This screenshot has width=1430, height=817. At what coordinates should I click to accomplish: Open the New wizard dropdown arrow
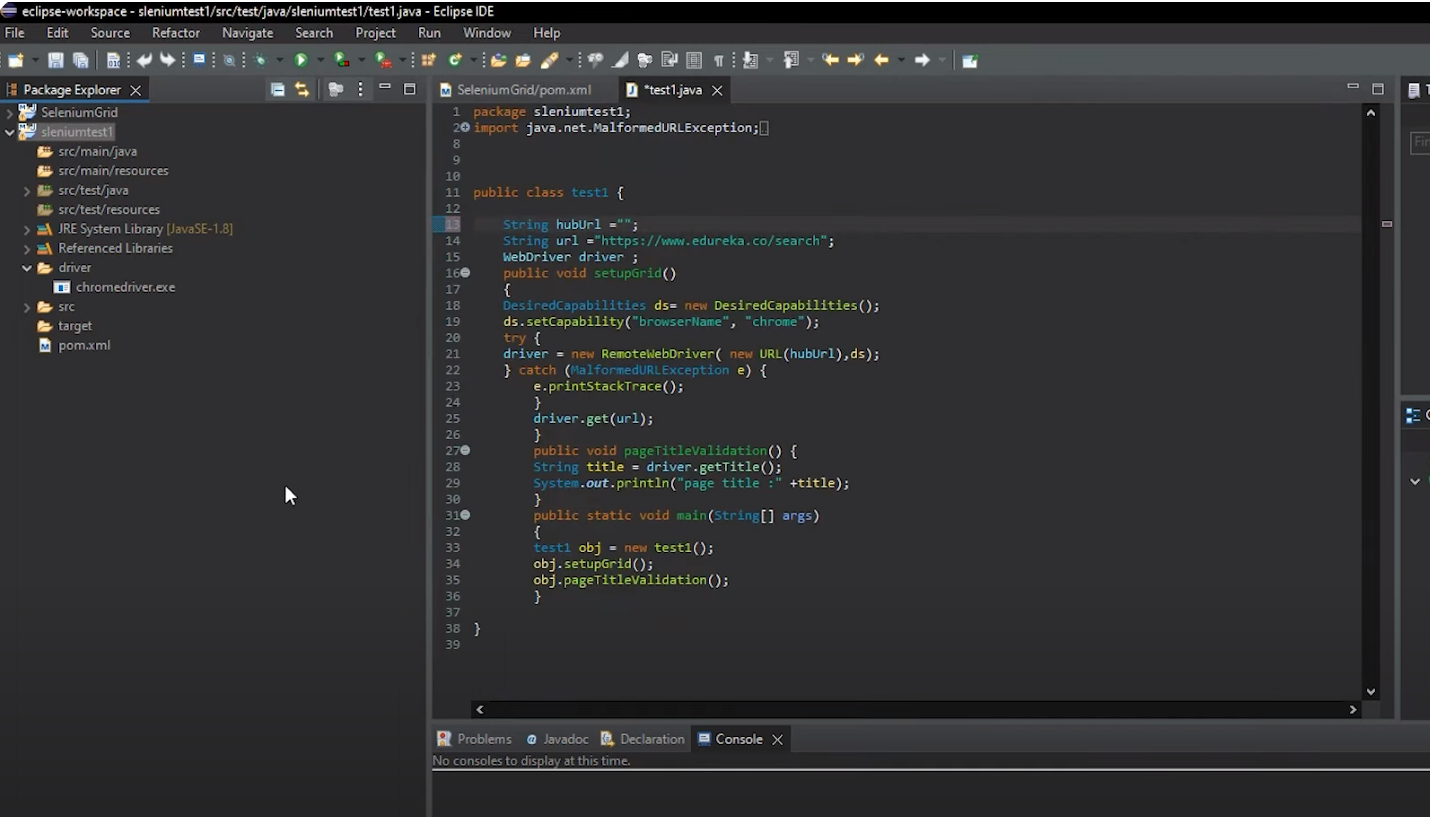click(35, 60)
